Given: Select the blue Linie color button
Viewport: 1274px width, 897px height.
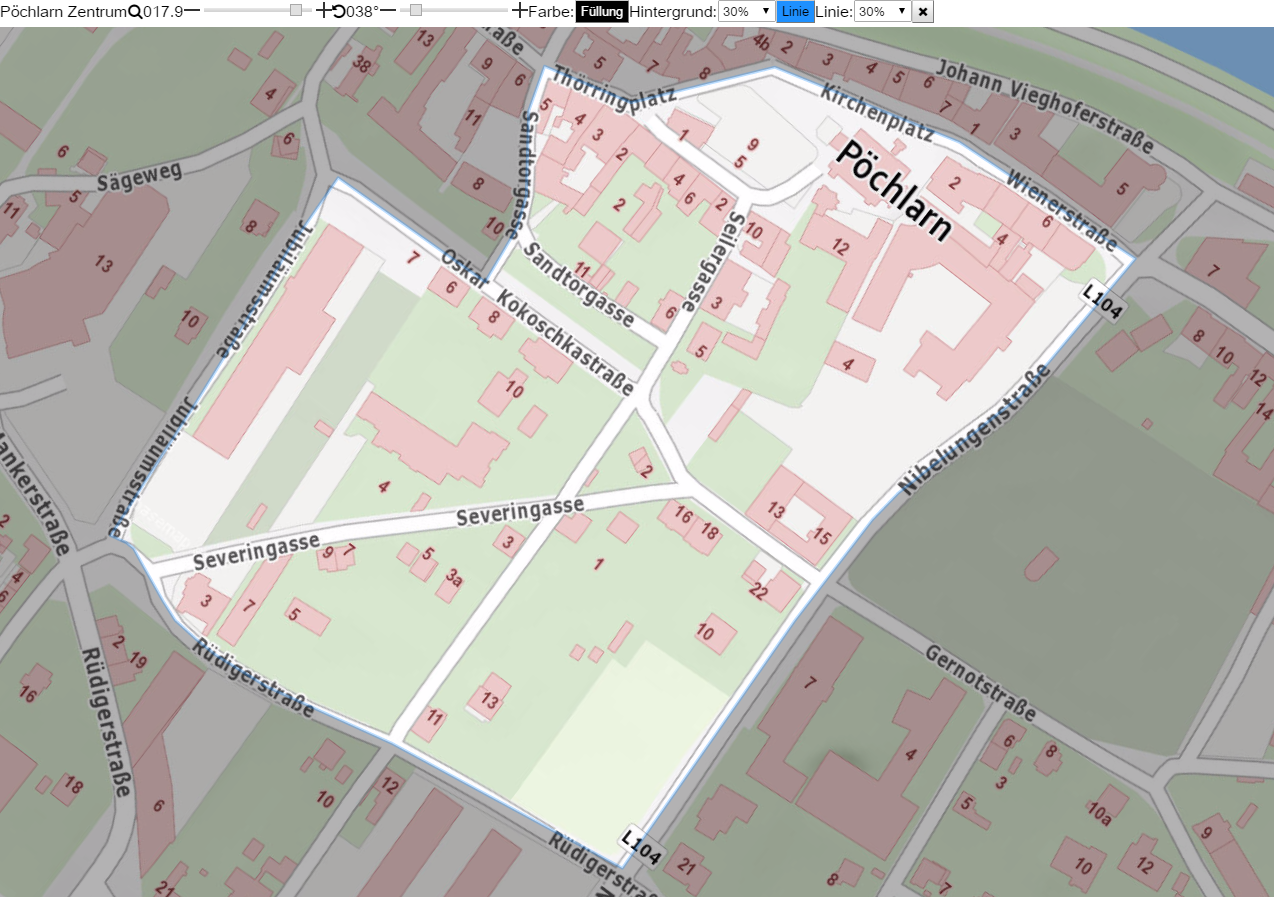Looking at the screenshot, I should pyautogui.click(x=795, y=12).
